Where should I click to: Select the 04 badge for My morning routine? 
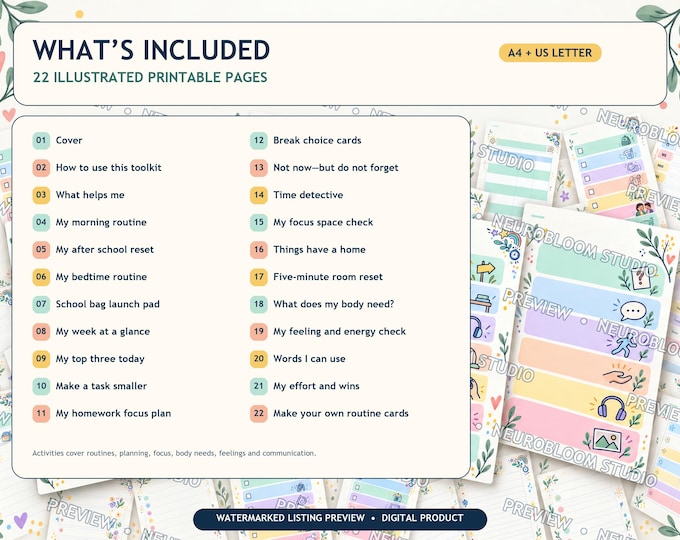41,223
